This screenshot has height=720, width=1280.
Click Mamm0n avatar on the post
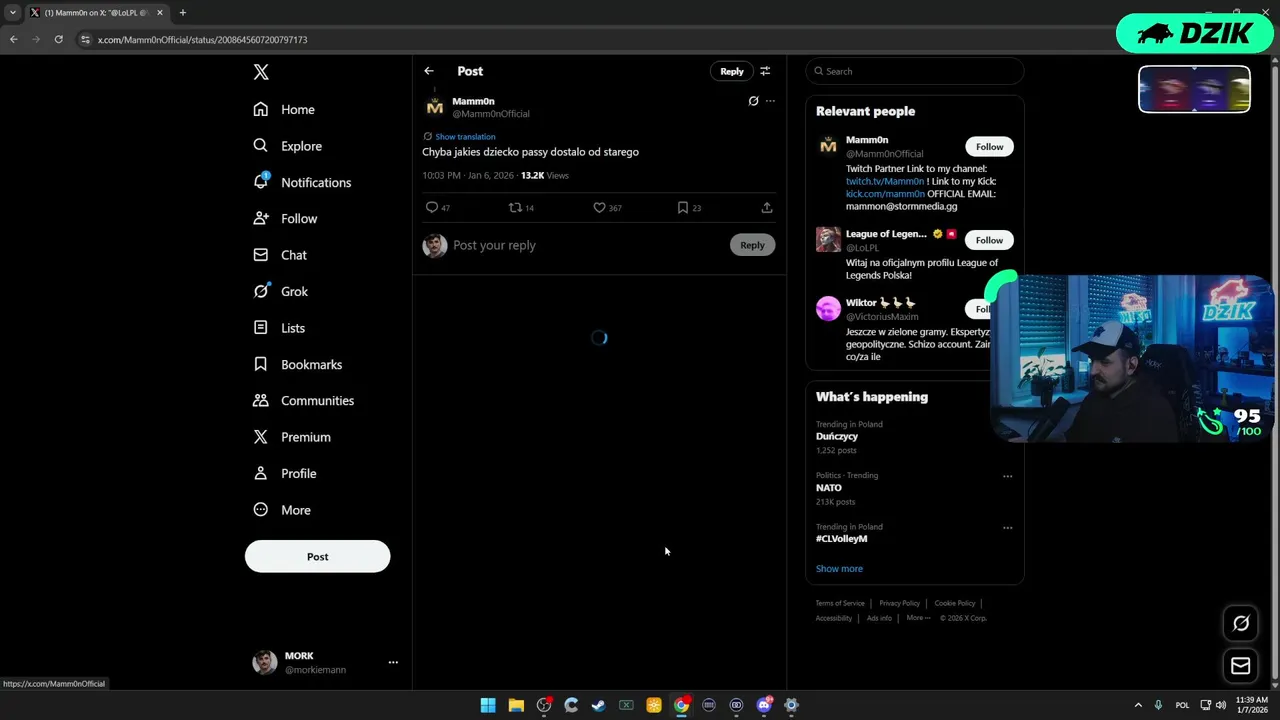pyautogui.click(x=435, y=106)
